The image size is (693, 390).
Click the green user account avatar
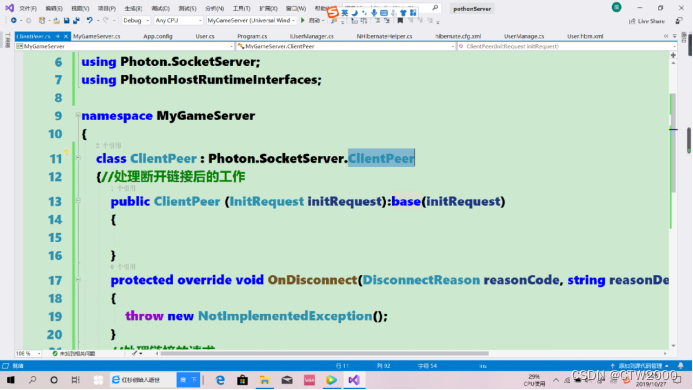coord(617,8)
